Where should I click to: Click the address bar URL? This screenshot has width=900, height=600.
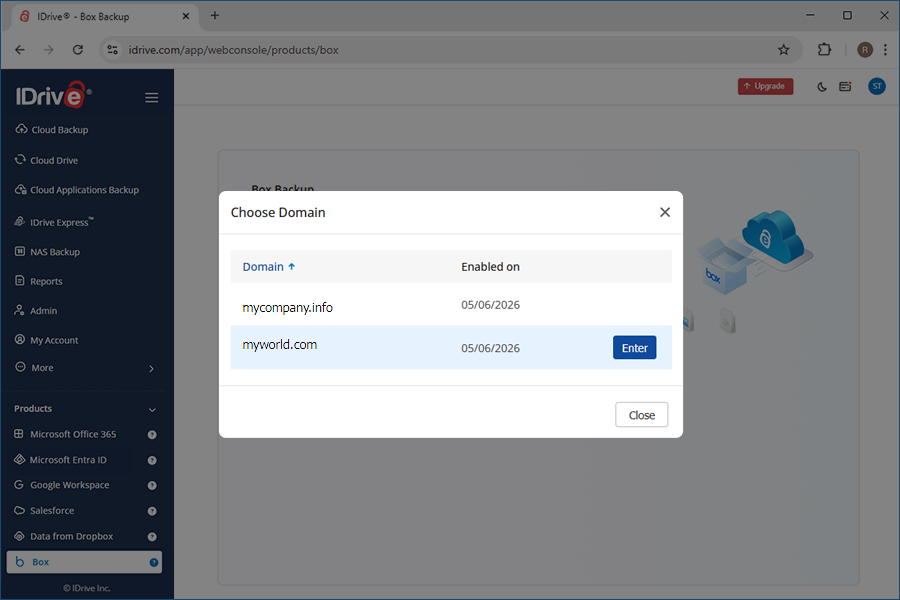(233, 50)
